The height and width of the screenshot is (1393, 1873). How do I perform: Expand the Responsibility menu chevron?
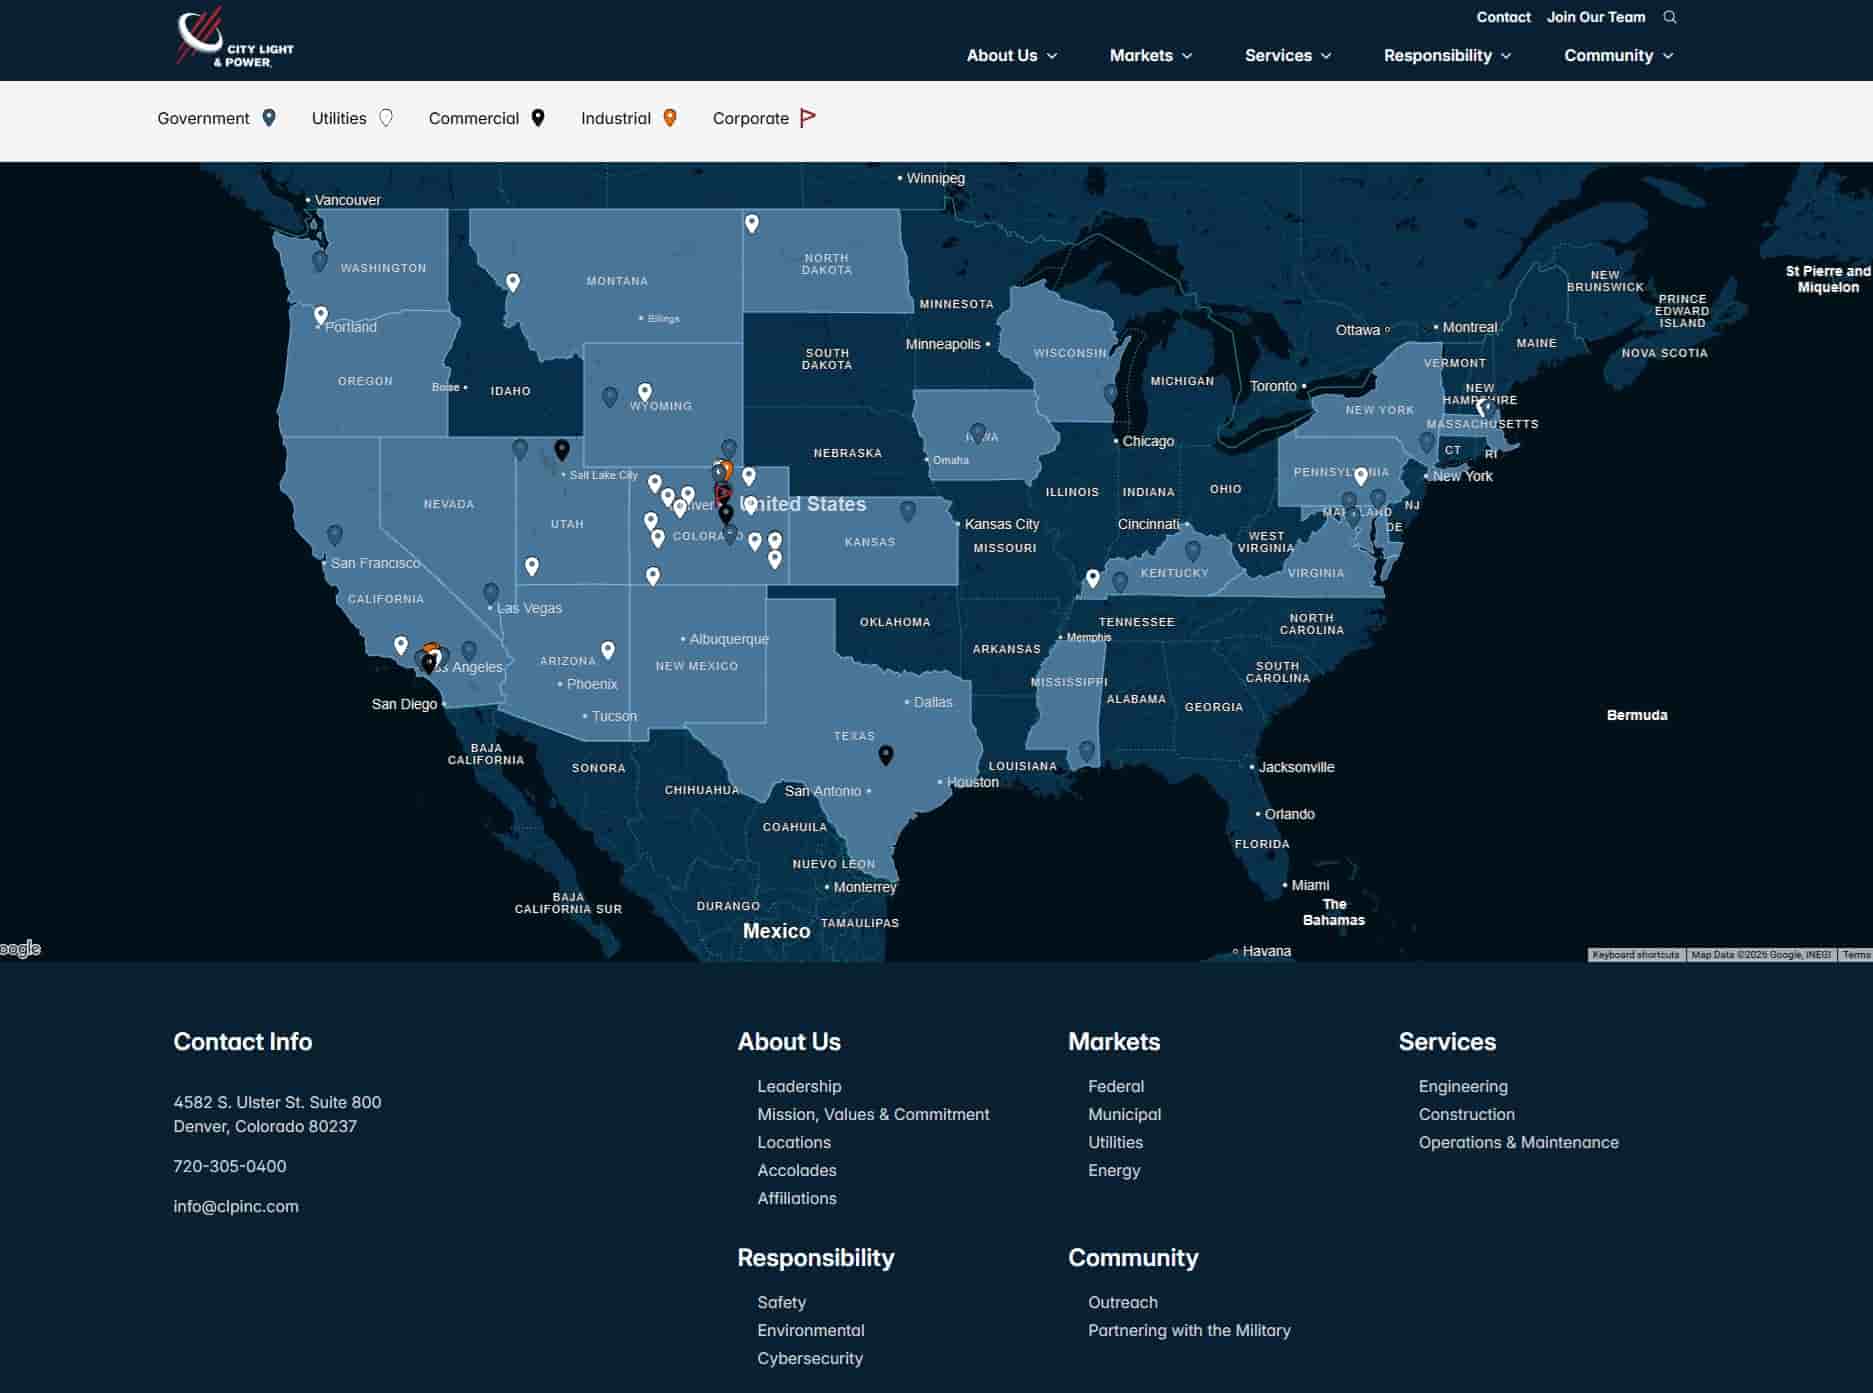point(1506,56)
